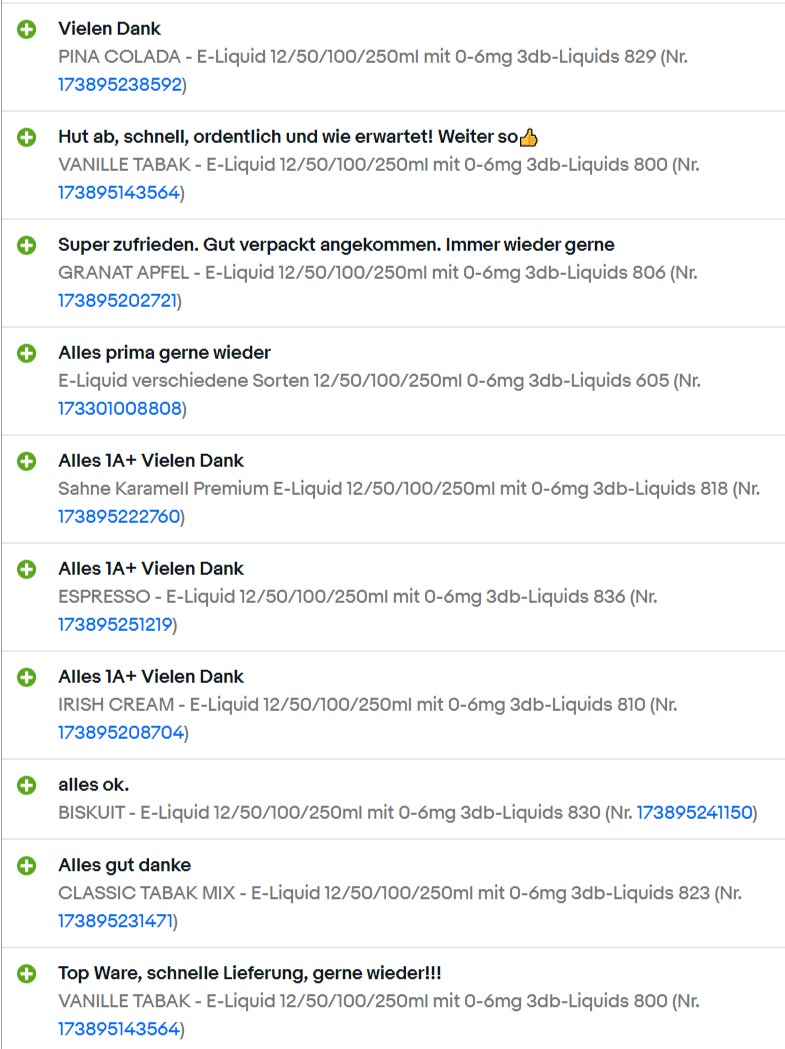This screenshot has height=1049, width=785.
Task: Open item number 173895238592 link
Action: [120, 85]
